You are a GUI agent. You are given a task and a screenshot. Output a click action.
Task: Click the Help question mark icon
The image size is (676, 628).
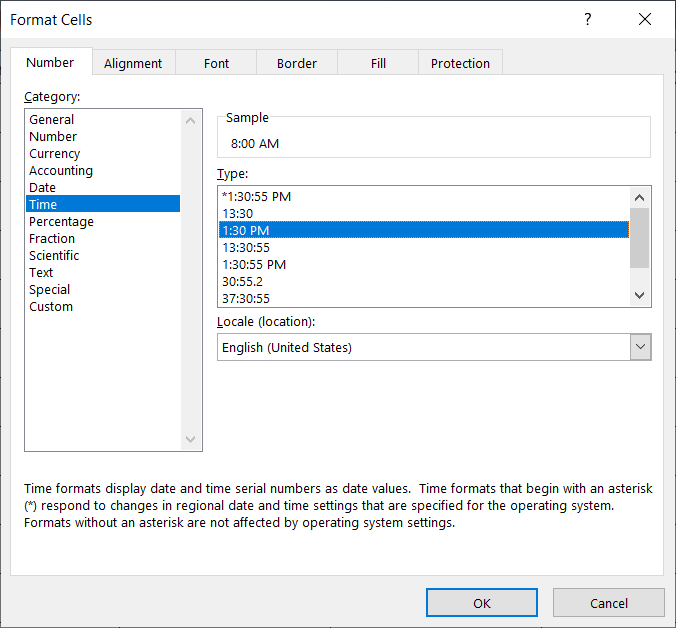click(x=587, y=20)
